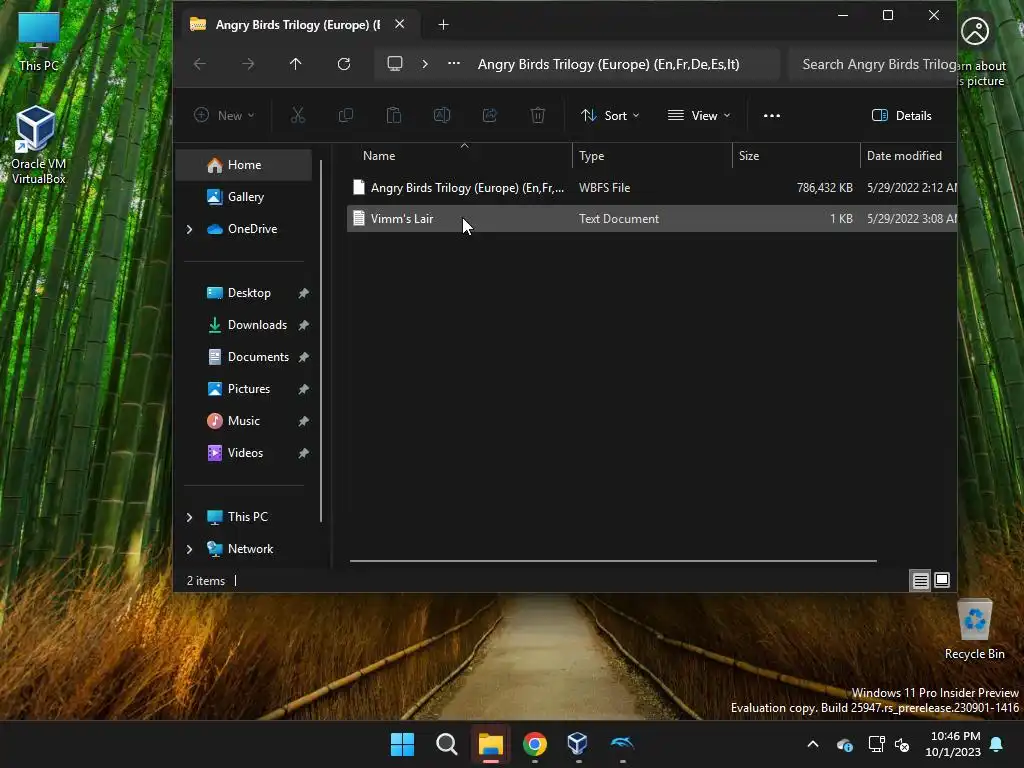Click the Copy icon in toolbar
The image size is (1024, 768).
345,116
